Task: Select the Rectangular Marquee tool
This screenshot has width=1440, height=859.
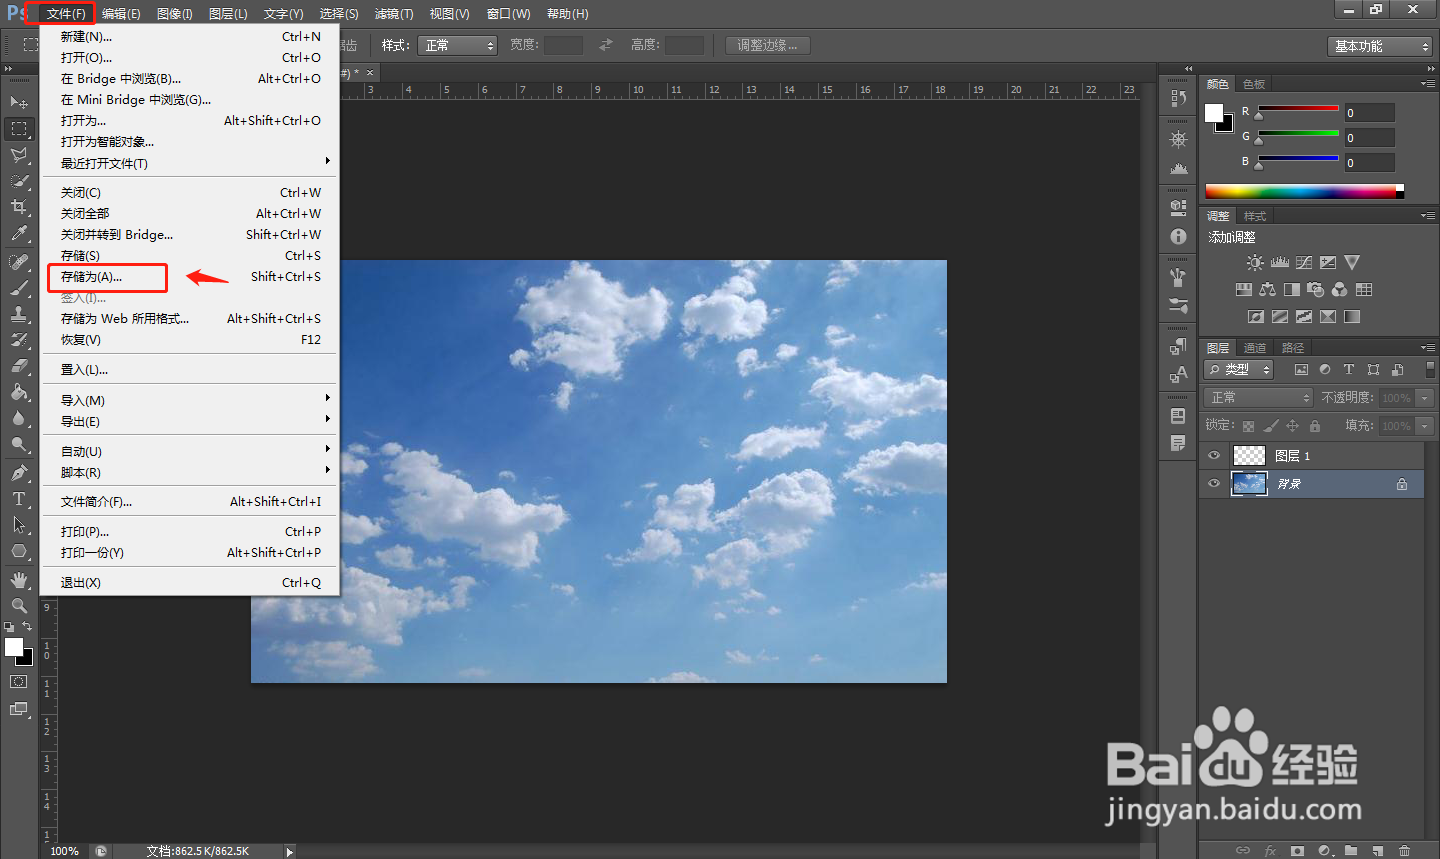Action: pos(19,128)
